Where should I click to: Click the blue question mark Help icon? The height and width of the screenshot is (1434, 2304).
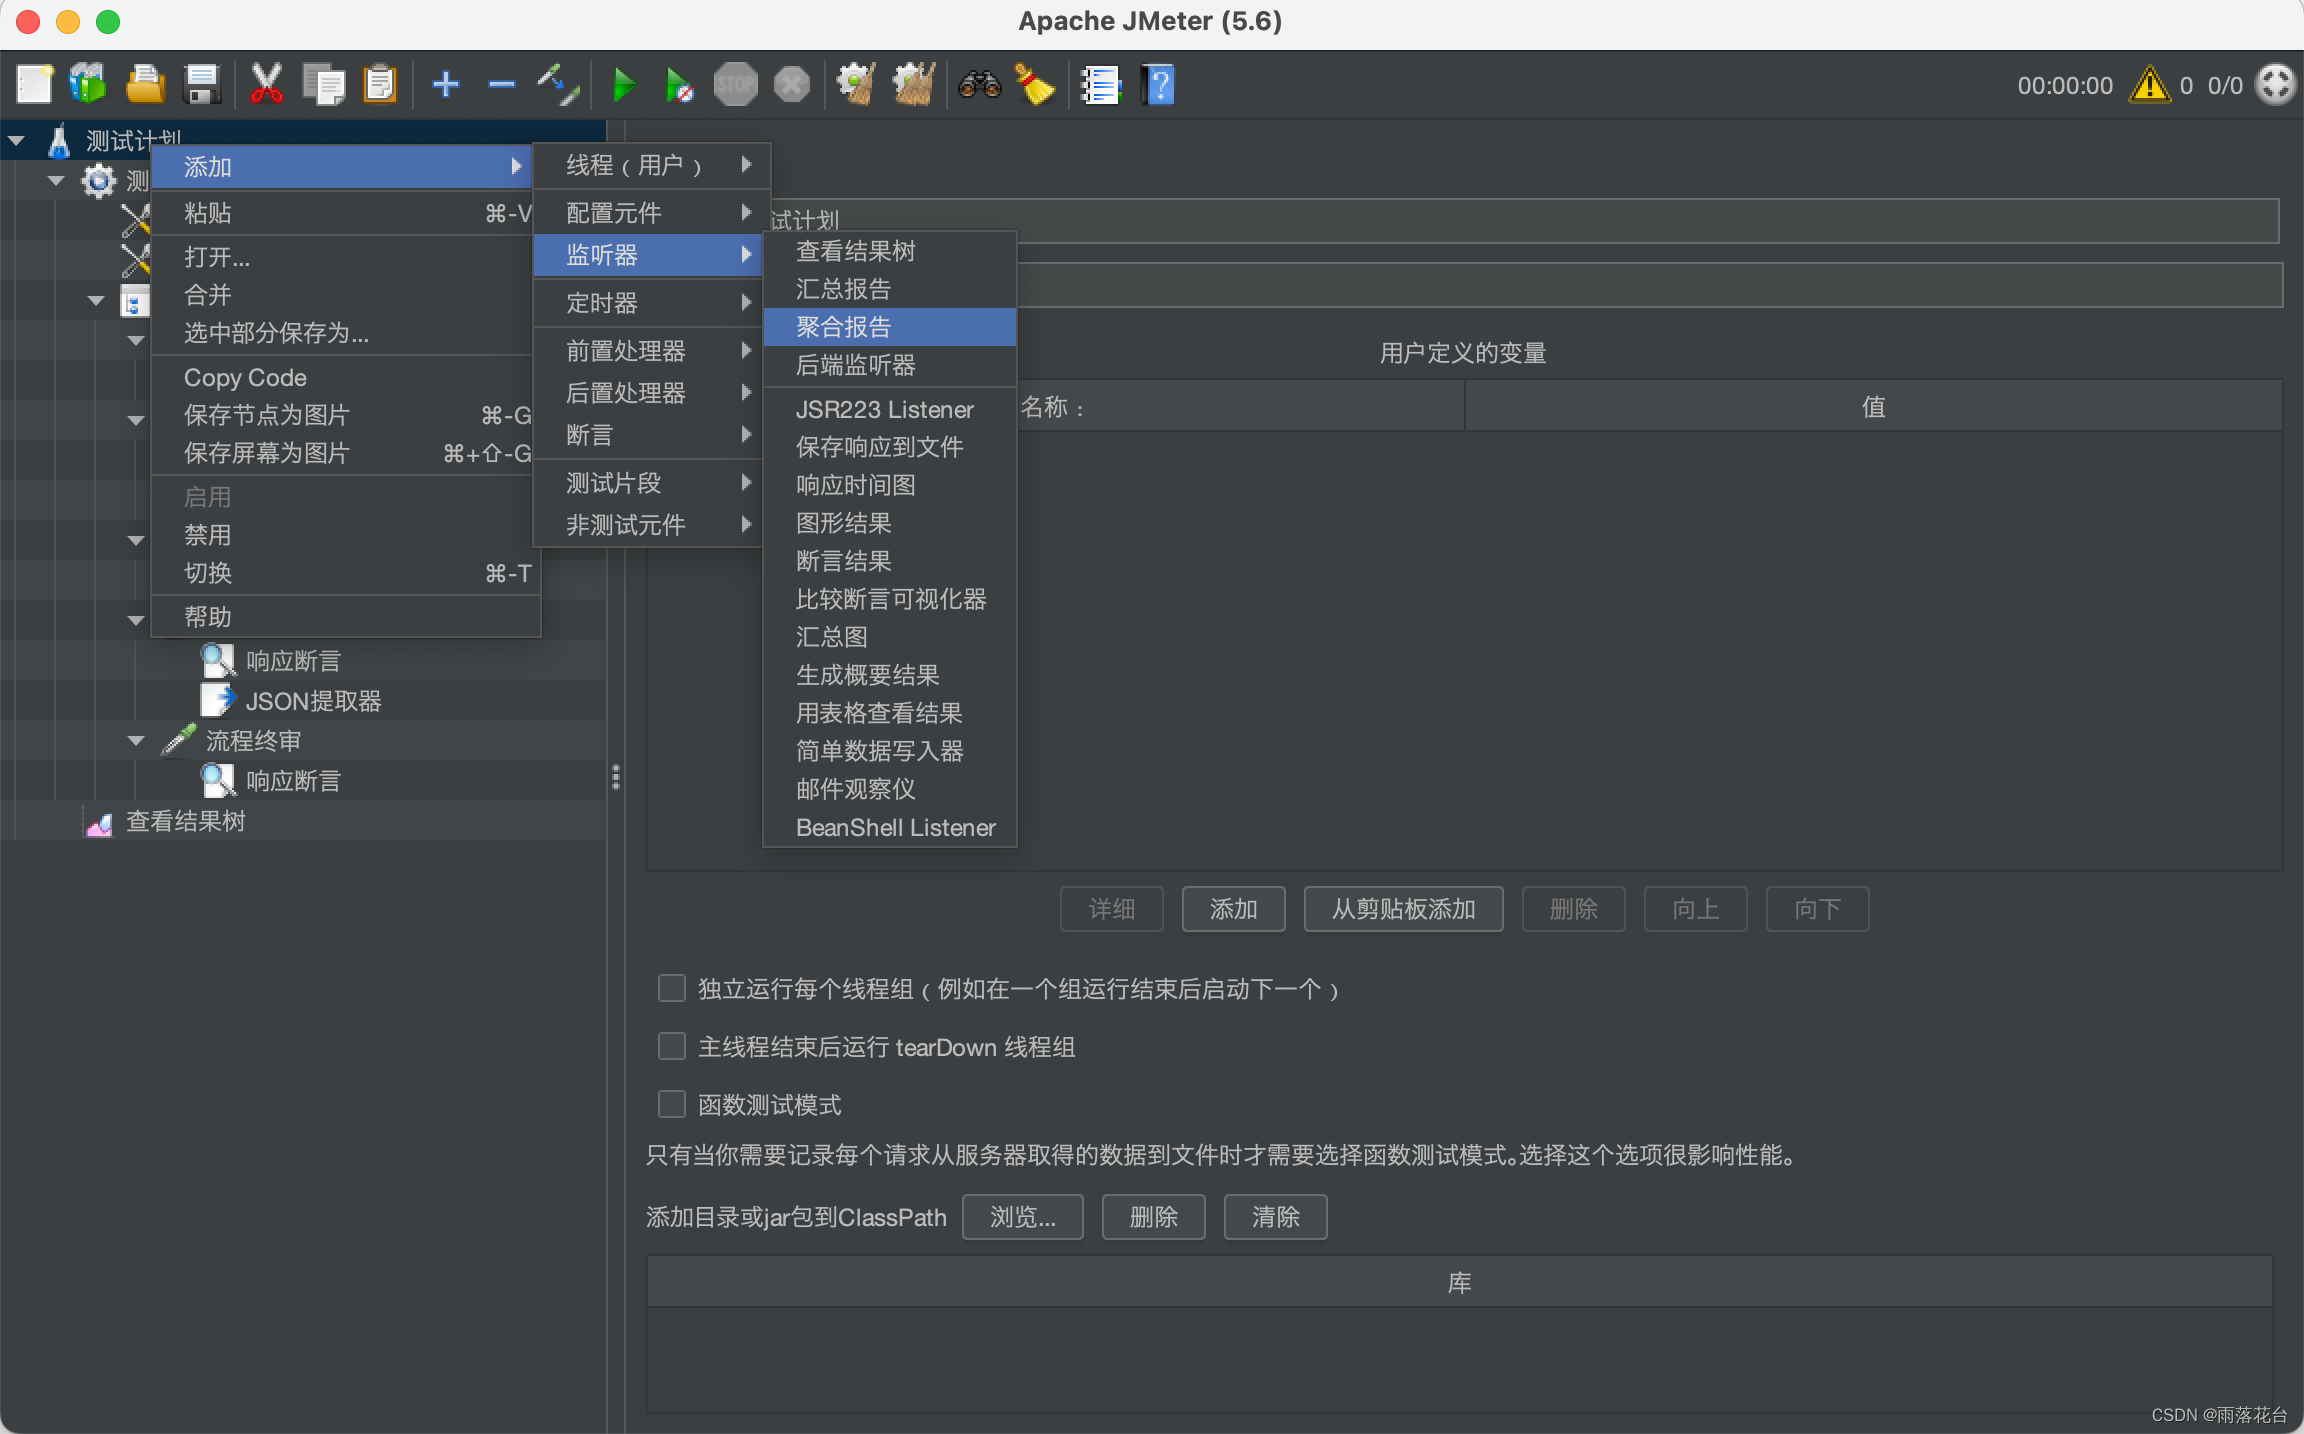[1158, 85]
